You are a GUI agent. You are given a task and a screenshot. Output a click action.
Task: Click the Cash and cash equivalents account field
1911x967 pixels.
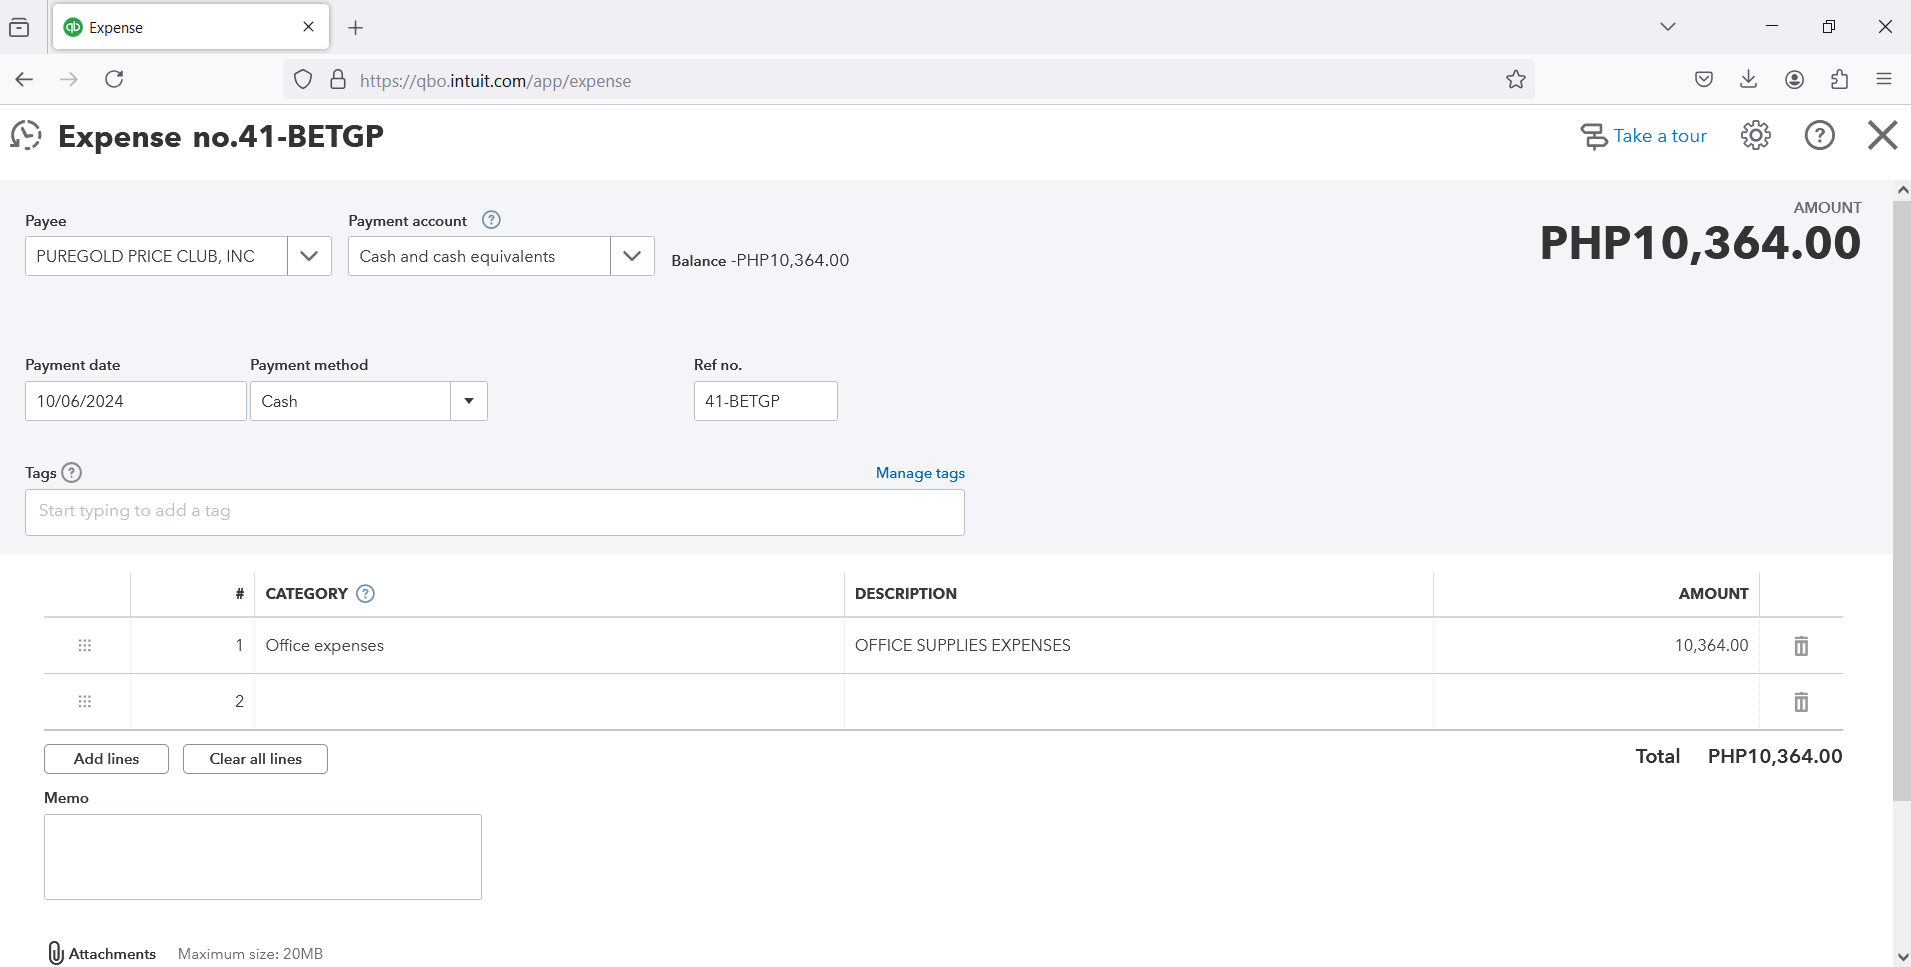click(479, 256)
